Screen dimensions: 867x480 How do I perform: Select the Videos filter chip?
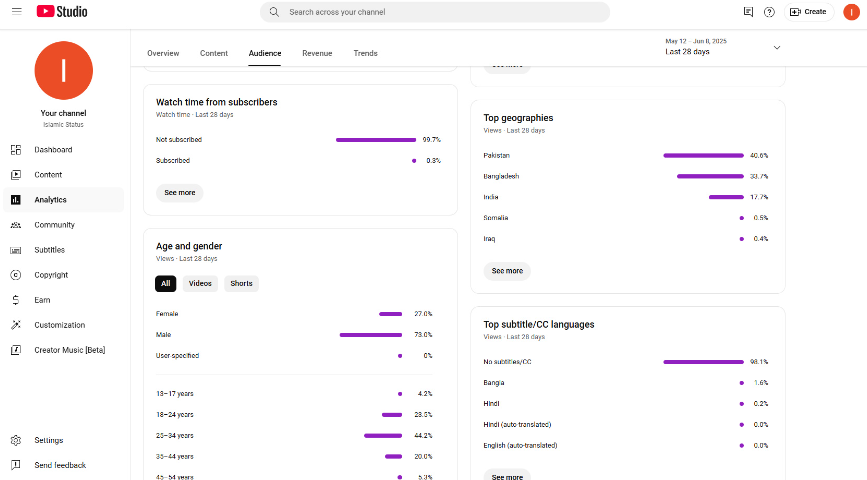click(200, 284)
